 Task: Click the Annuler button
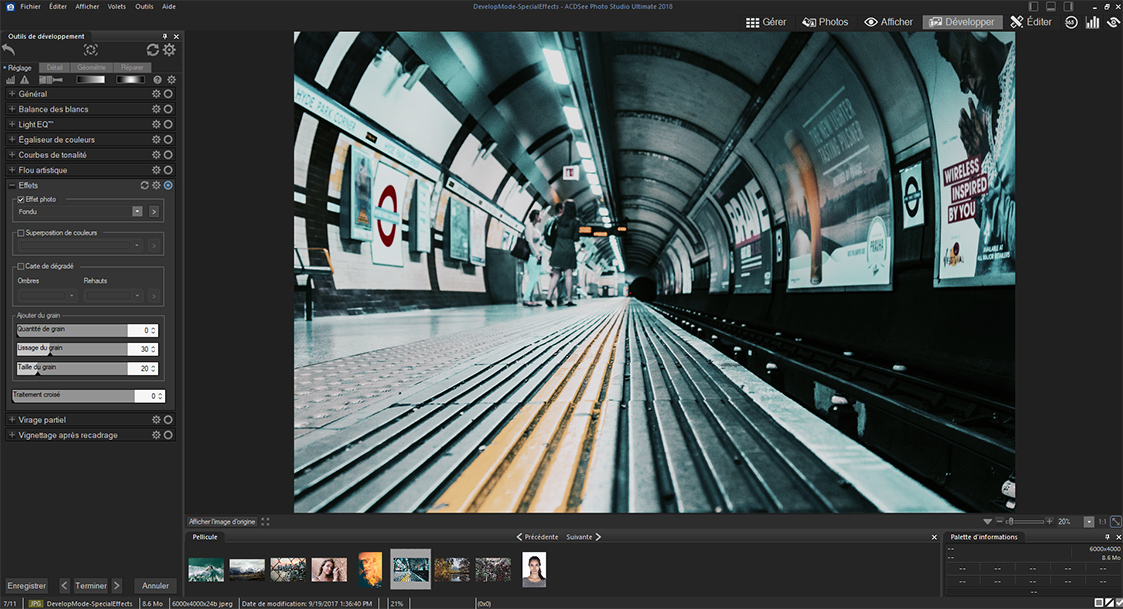(x=155, y=586)
